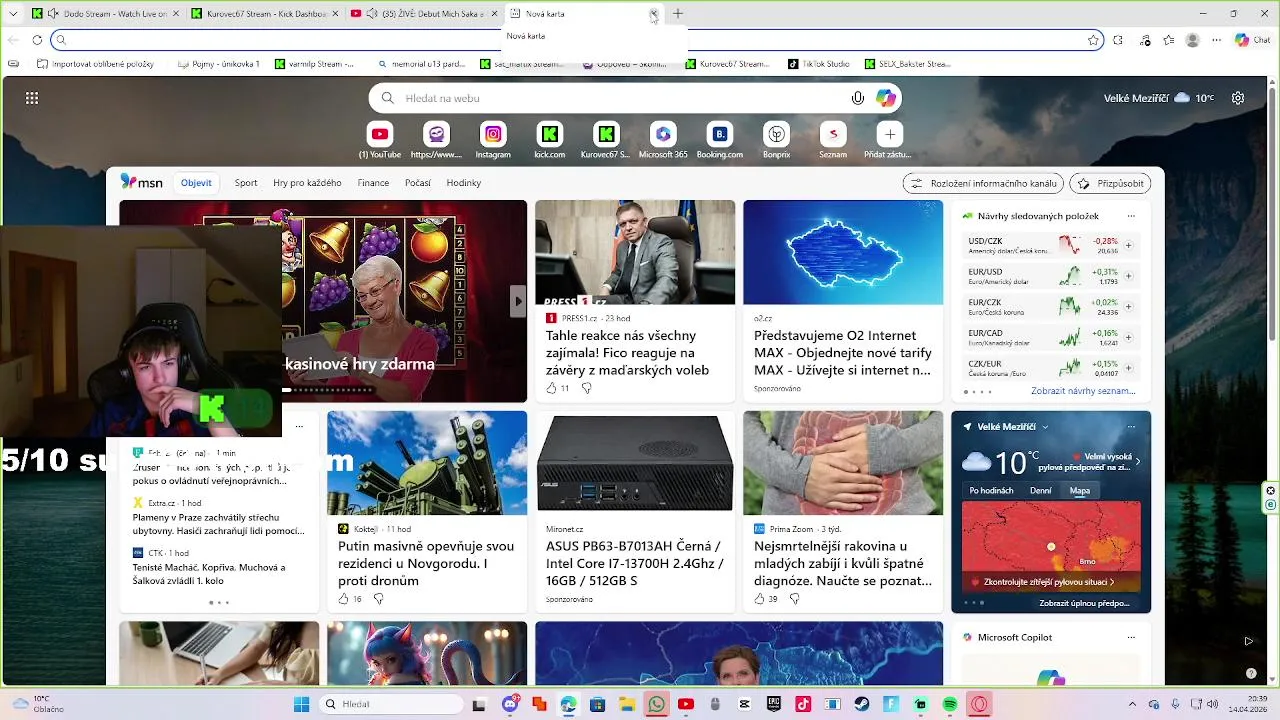
Task: Open the kick.com quick link tile
Action: click(549, 134)
